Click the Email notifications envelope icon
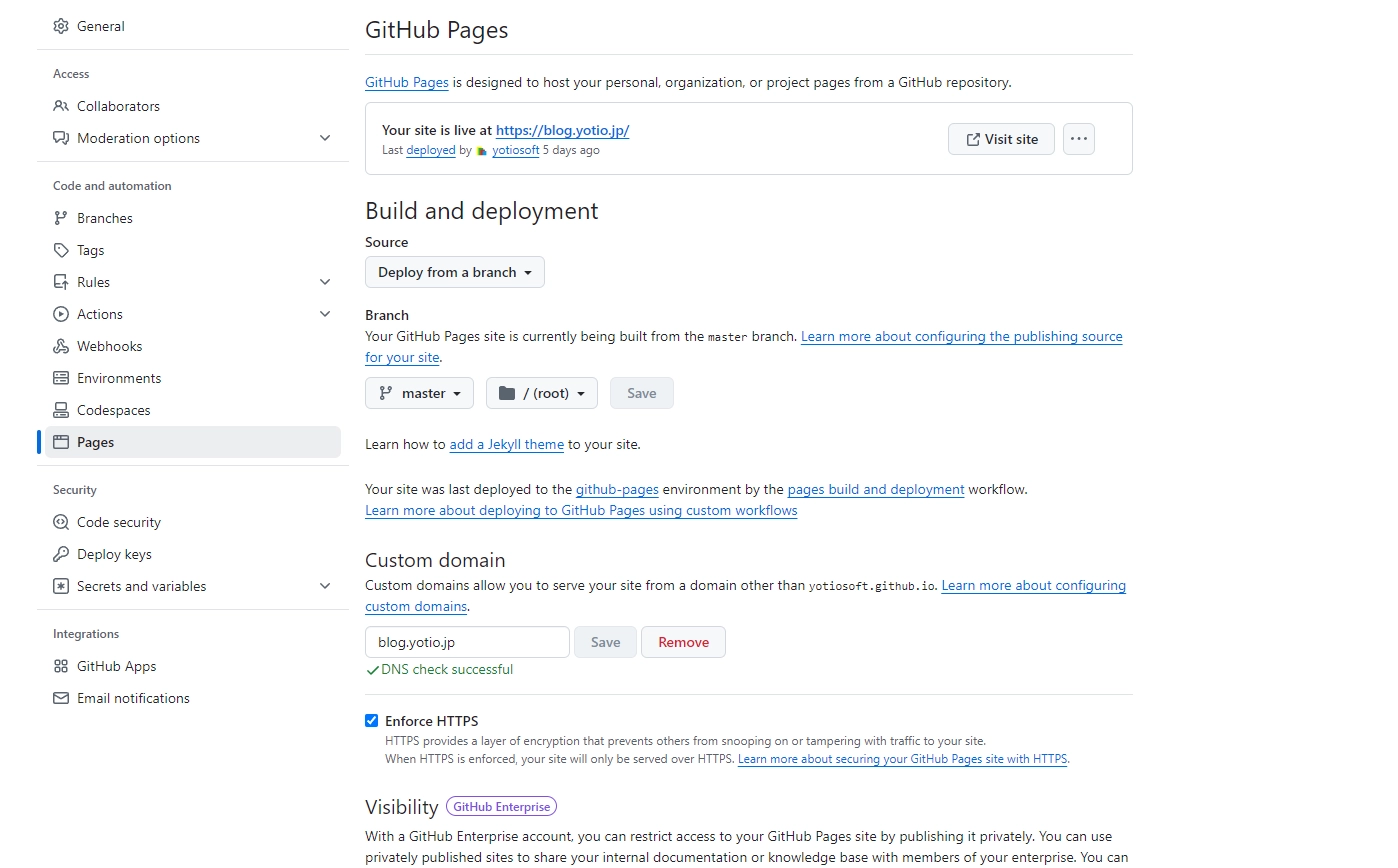The width and height of the screenshot is (1398, 868). tap(61, 698)
